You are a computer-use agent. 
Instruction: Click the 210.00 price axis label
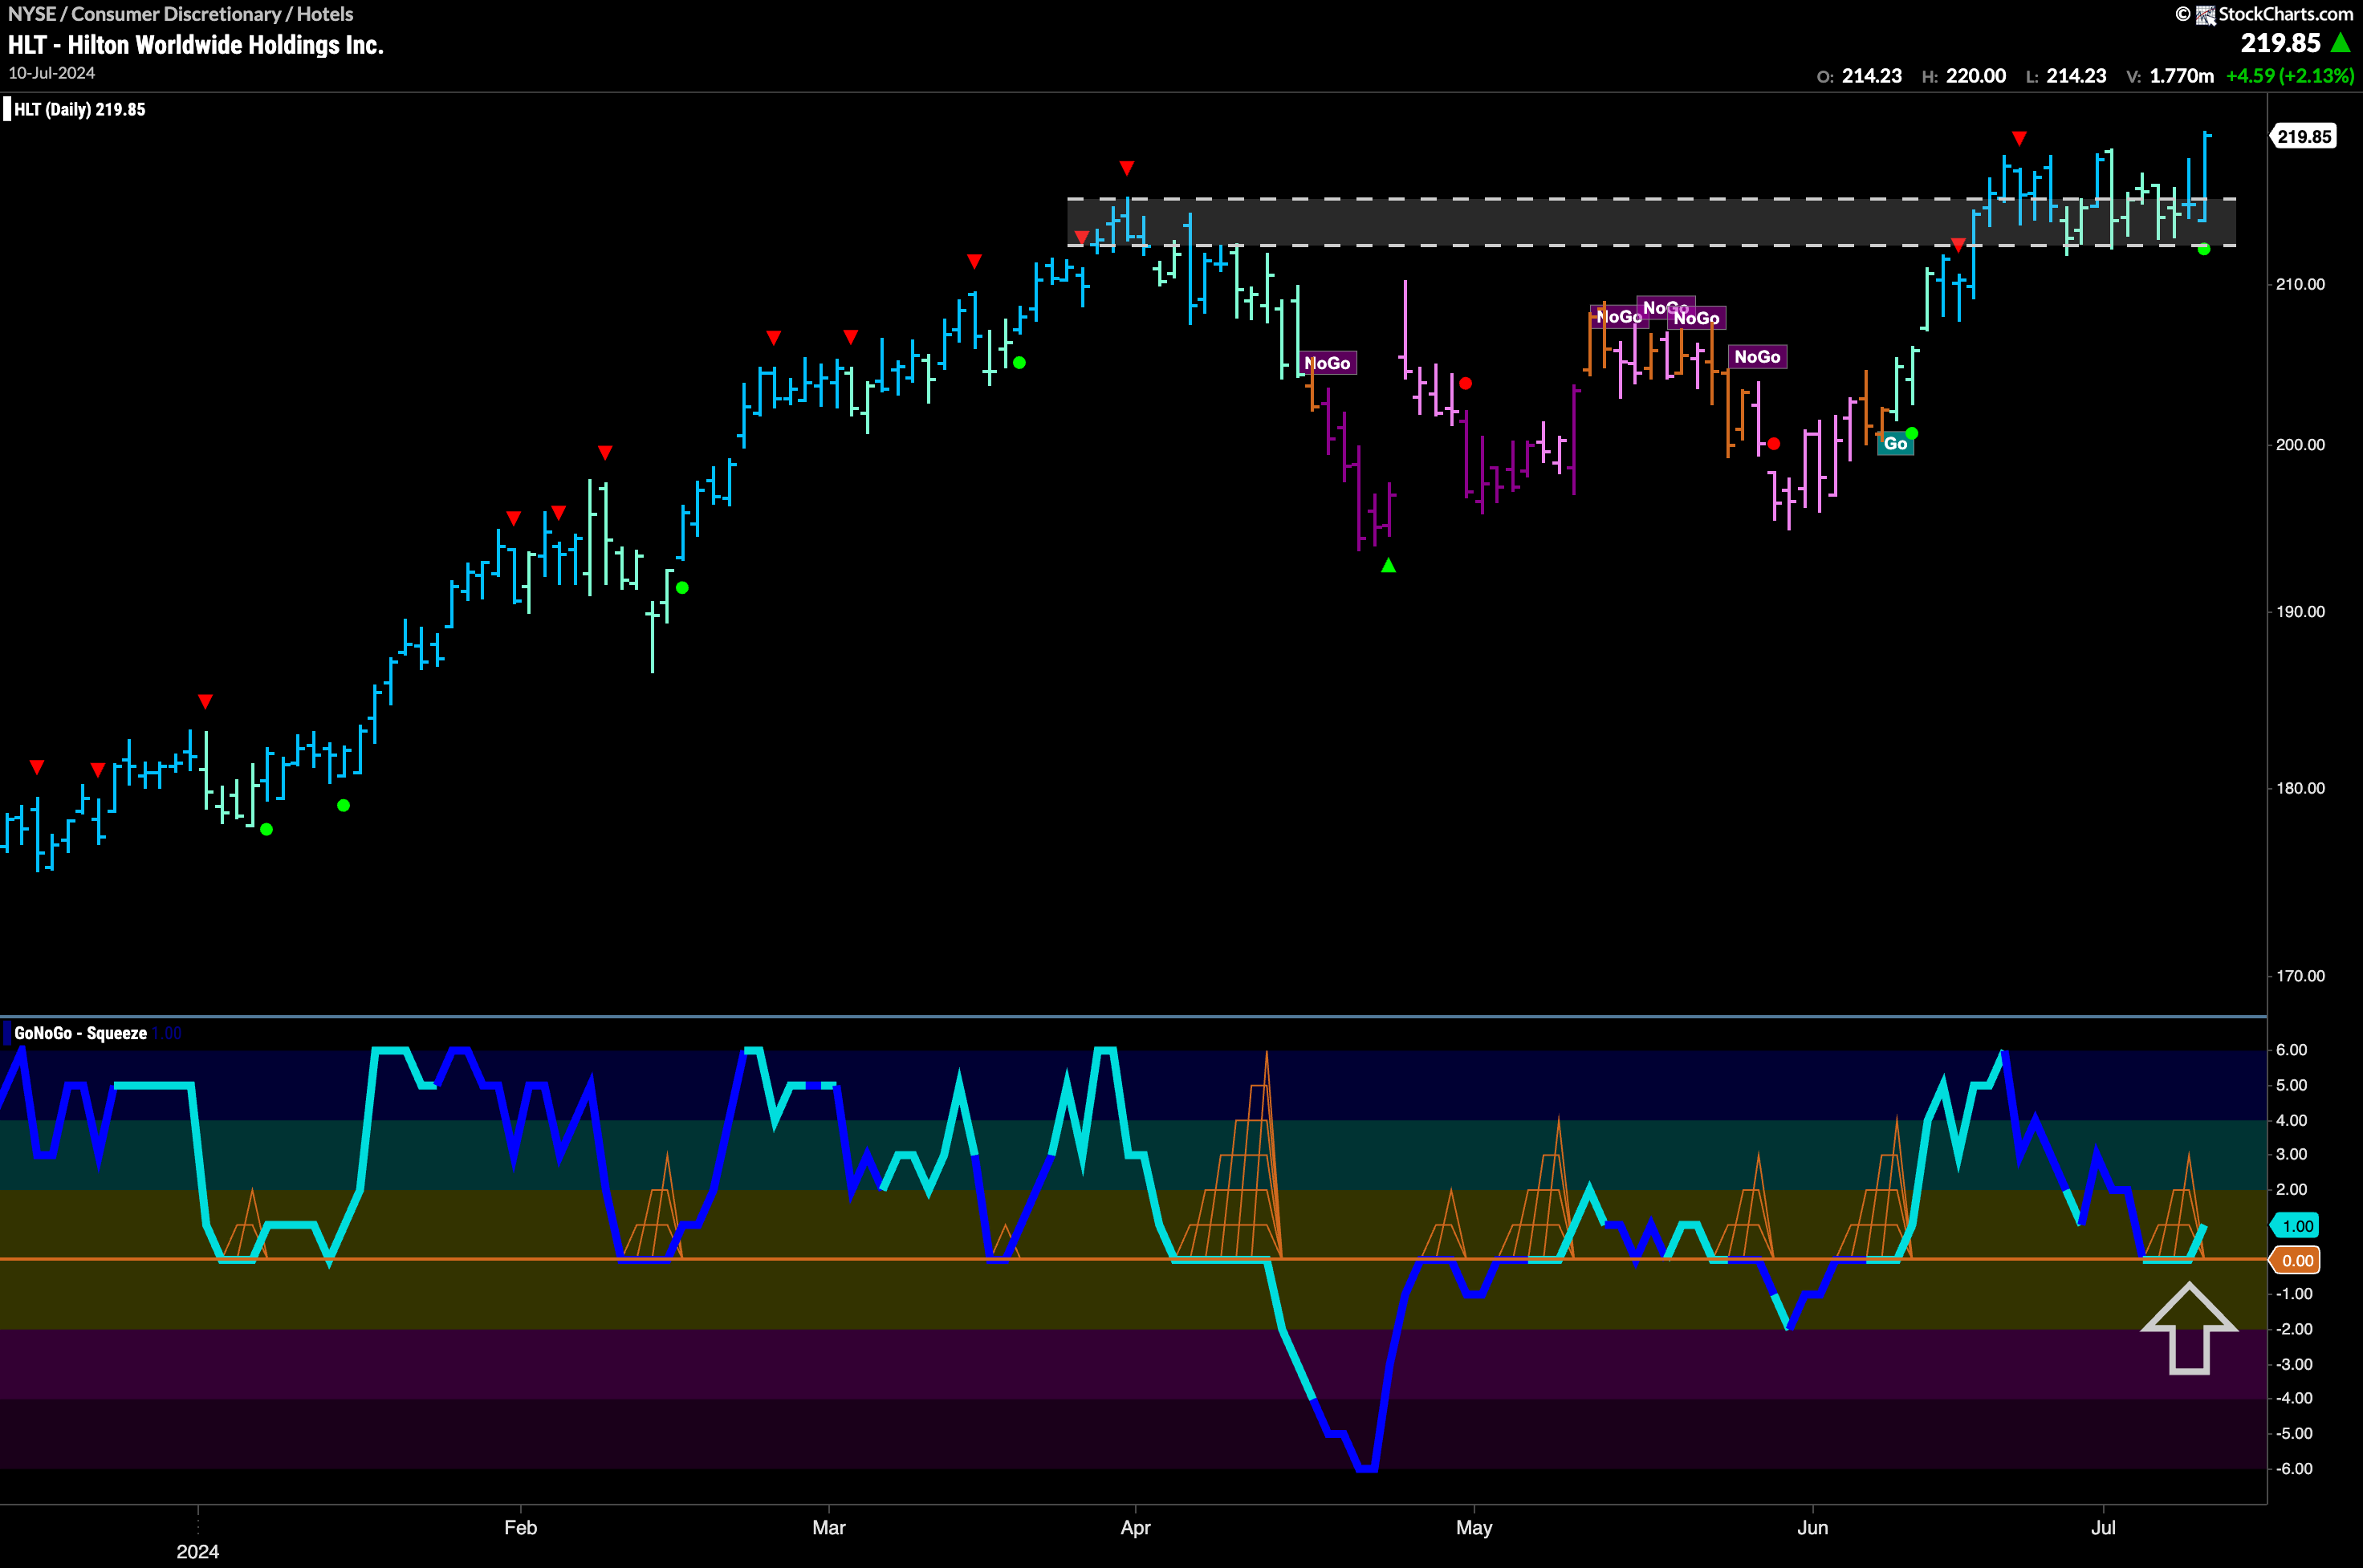[x=2300, y=284]
